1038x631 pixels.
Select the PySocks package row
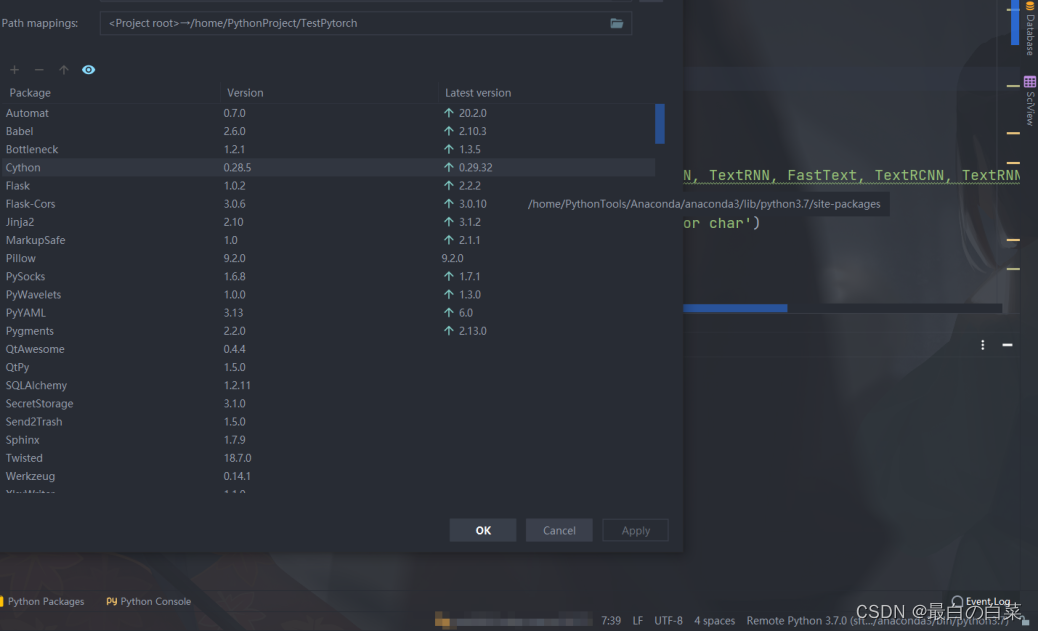pyautogui.click(x=328, y=276)
